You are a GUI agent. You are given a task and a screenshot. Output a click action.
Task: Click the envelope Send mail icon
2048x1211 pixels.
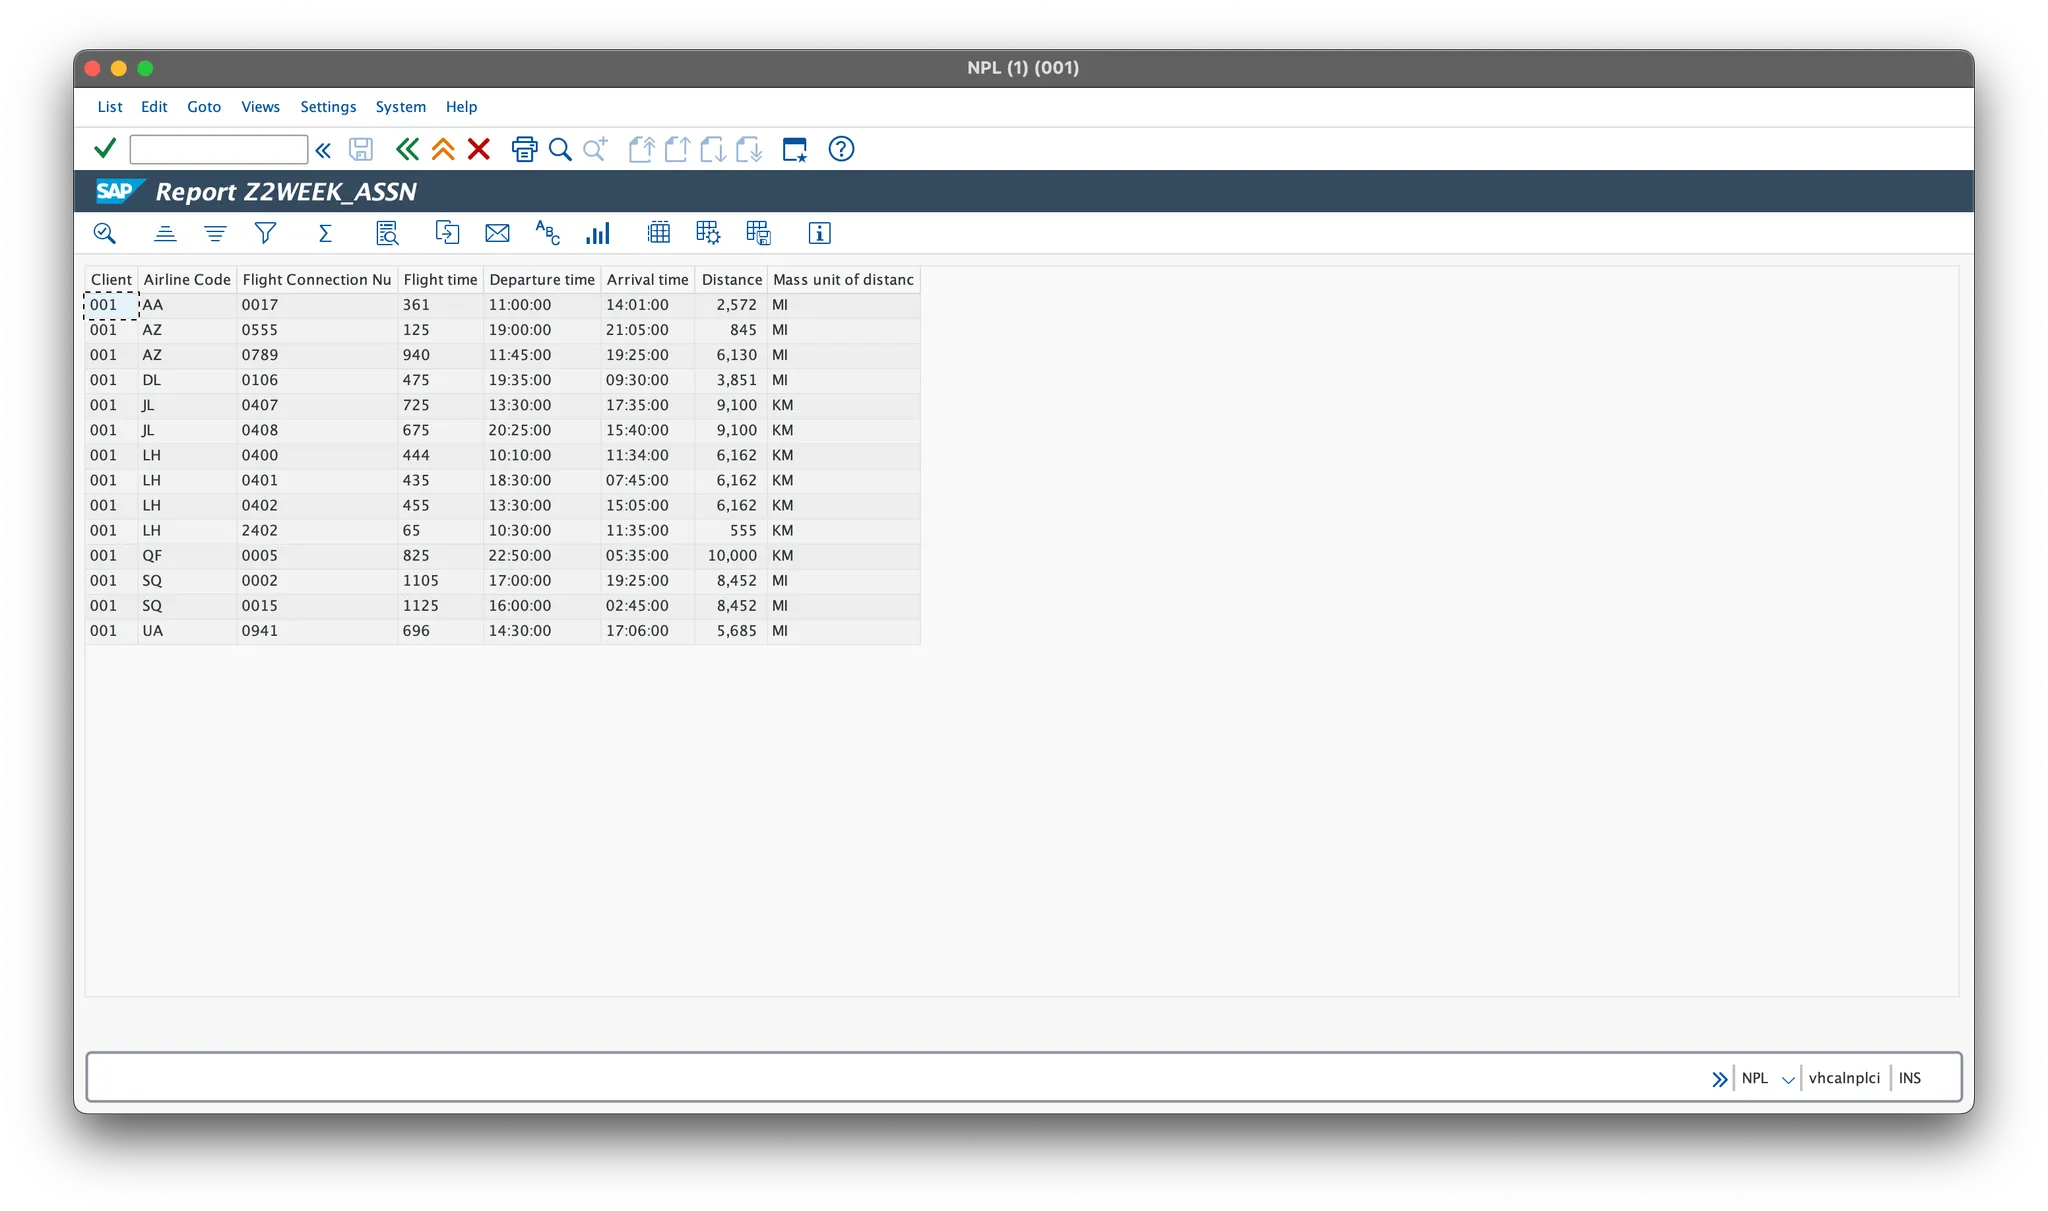pos(497,233)
